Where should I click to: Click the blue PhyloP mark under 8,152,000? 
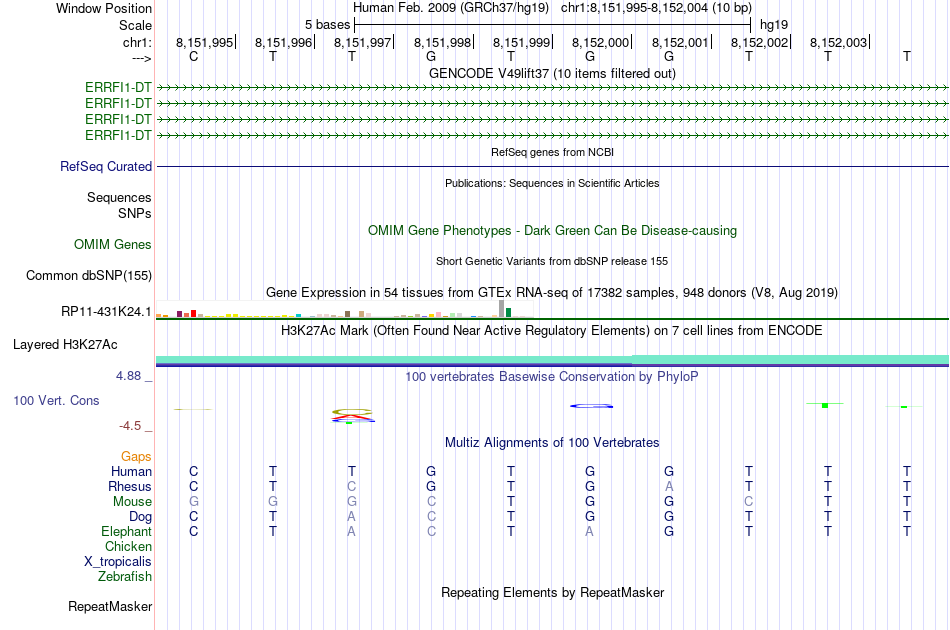click(591, 406)
